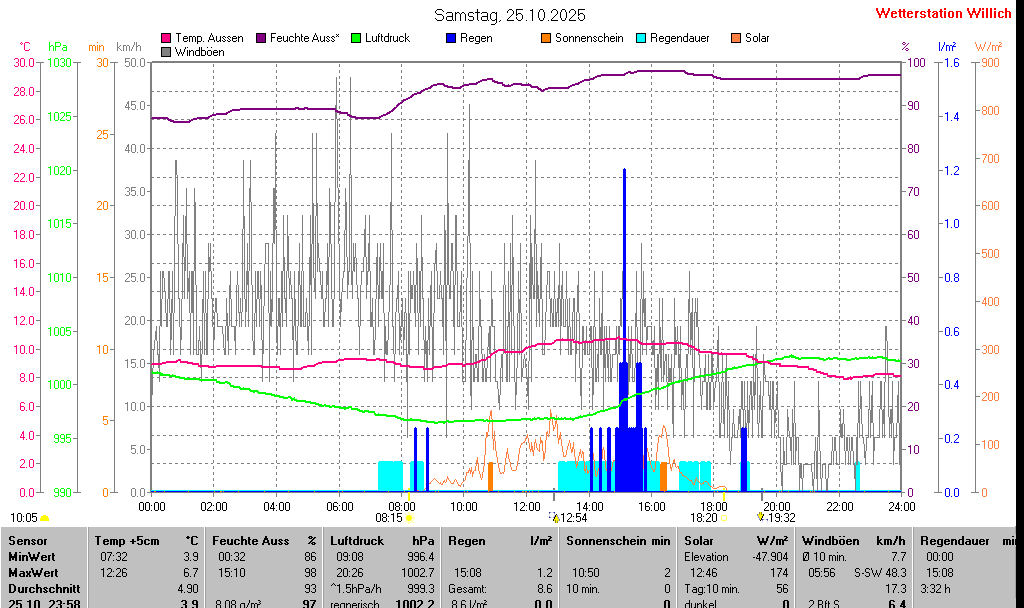Click the sunrise marker at 08:15
Image resolution: width=1024 pixels, height=608 pixels.
[409, 518]
